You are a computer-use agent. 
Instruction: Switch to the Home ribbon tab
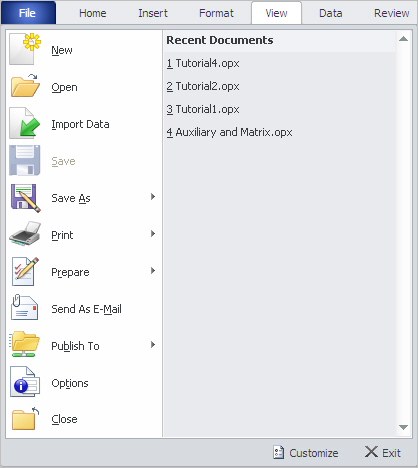[93, 13]
